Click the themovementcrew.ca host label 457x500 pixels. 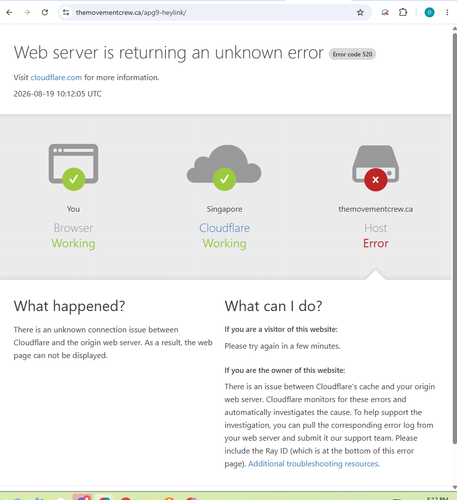tap(376, 209)
